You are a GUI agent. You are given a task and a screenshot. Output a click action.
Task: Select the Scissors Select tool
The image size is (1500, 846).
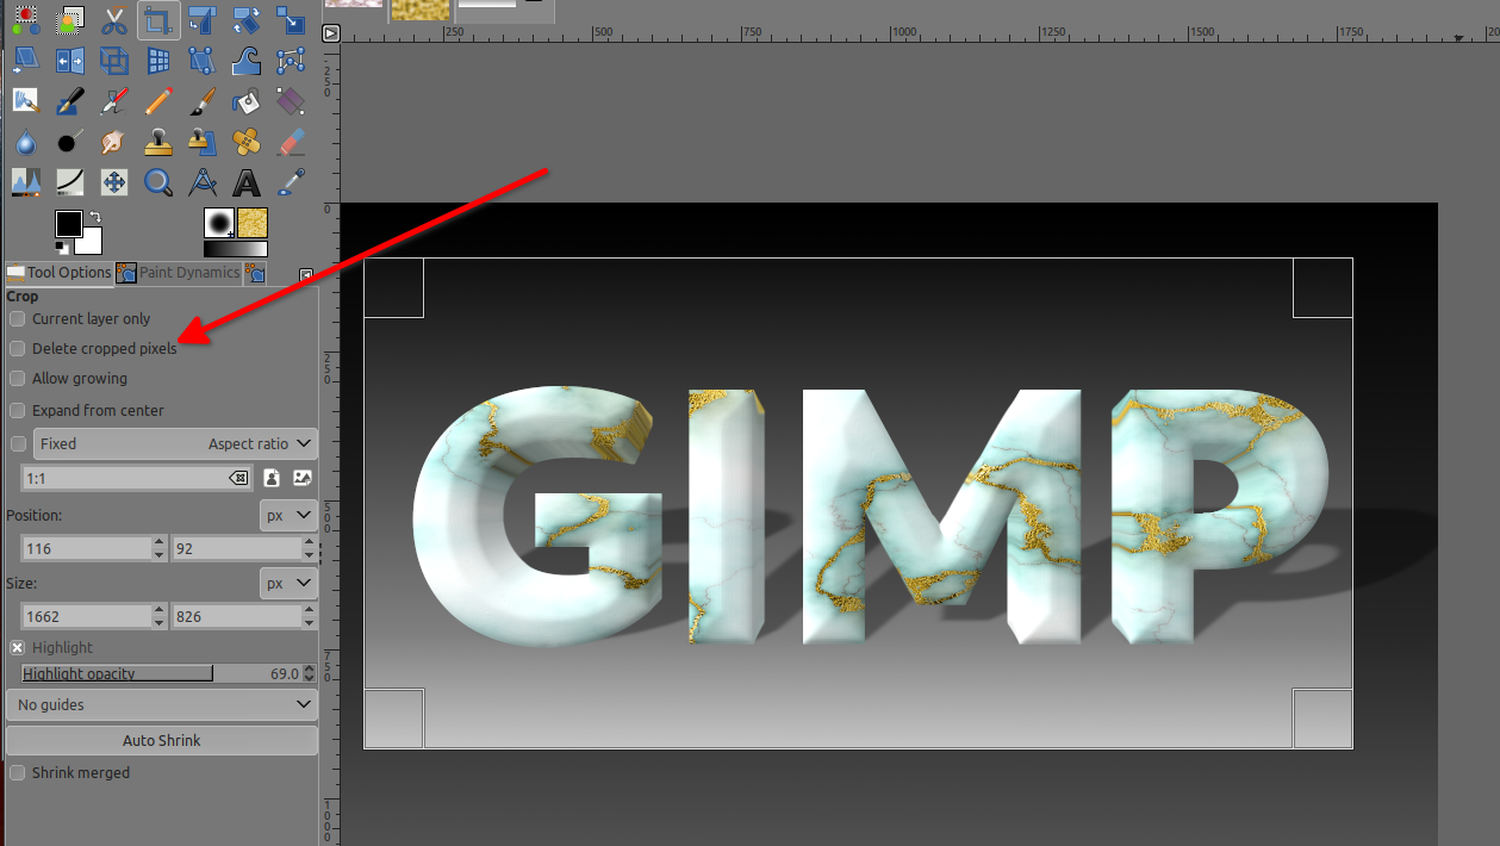coord(114,19)
